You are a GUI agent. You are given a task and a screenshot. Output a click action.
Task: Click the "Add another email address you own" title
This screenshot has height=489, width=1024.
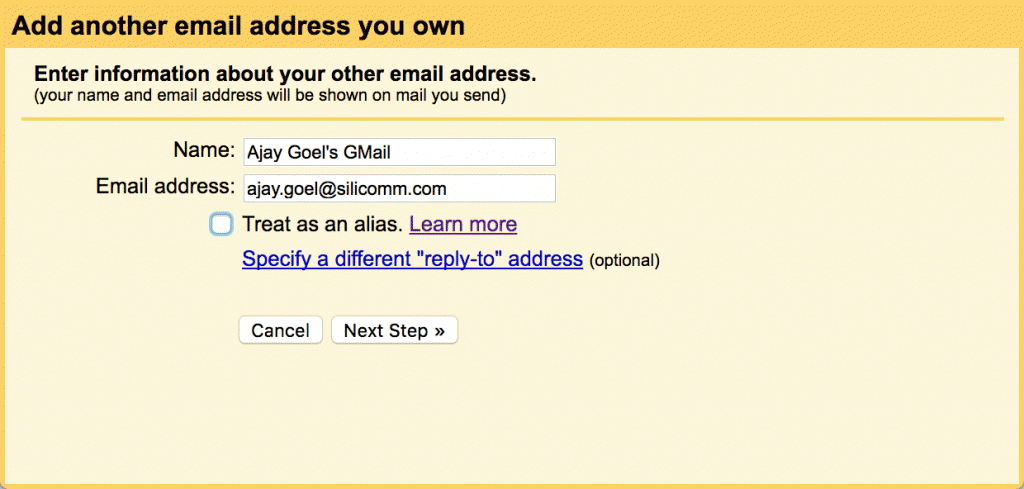click(x=238, y=26)
